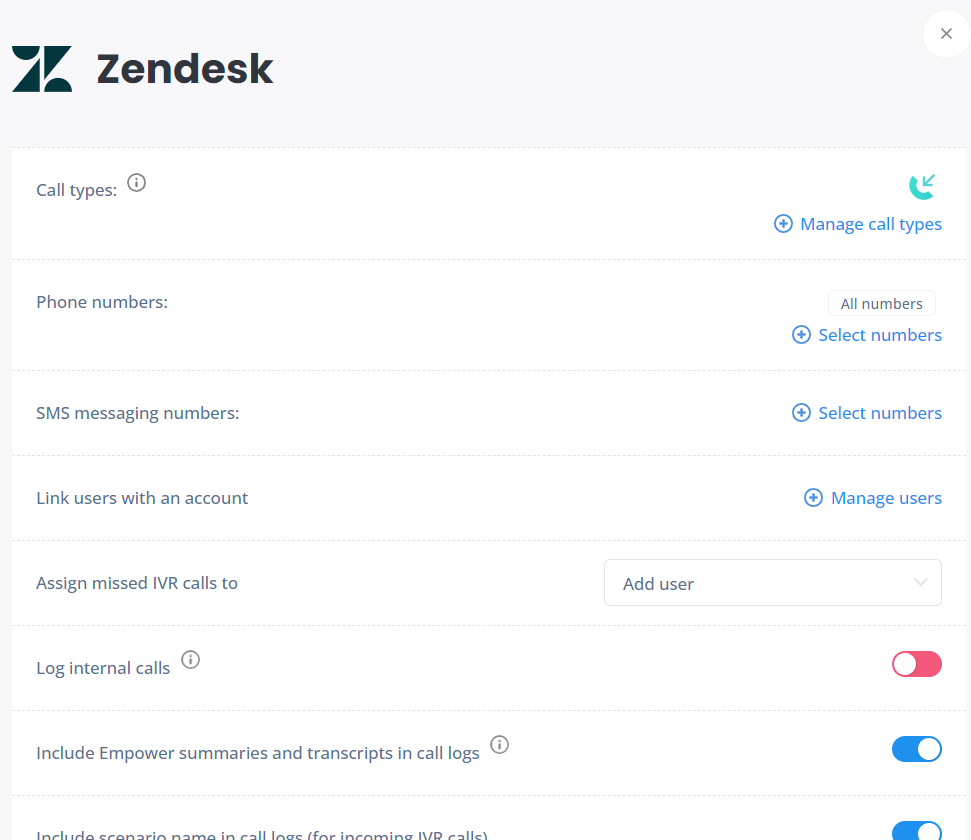Click the plus icon for SMS messaging numbers

pos(801,413)
